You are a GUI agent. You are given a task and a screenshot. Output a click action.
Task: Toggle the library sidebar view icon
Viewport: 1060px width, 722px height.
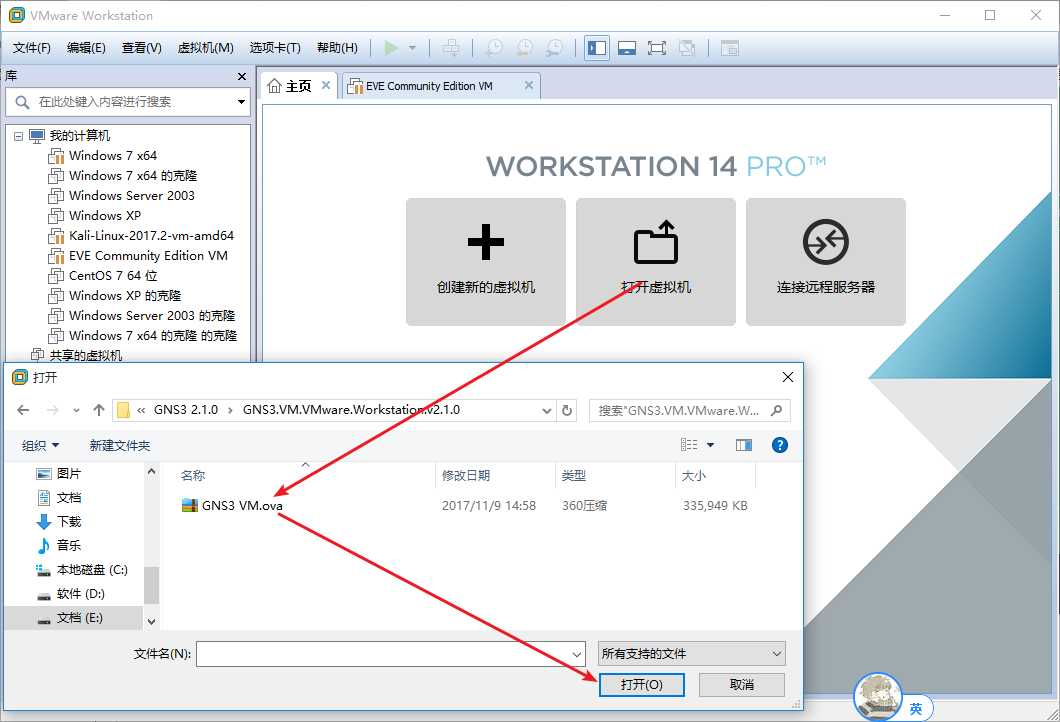click(x=597, y=48)
